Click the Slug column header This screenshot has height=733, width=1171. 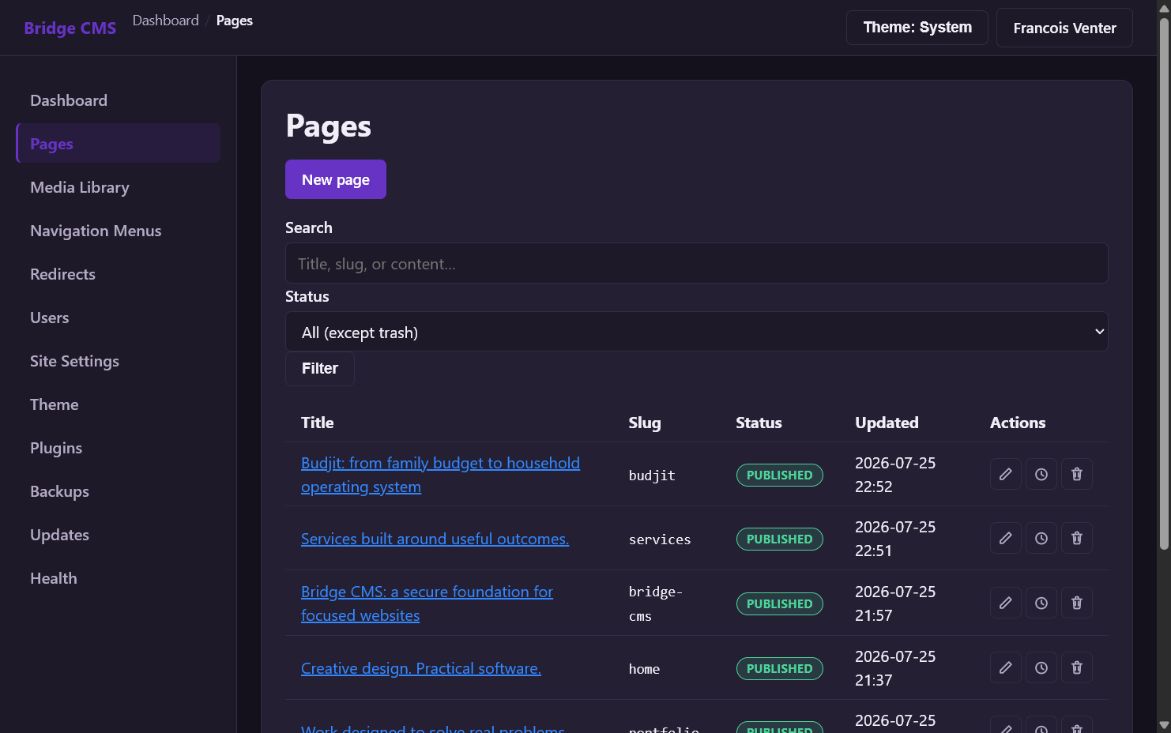coord(644,422)
